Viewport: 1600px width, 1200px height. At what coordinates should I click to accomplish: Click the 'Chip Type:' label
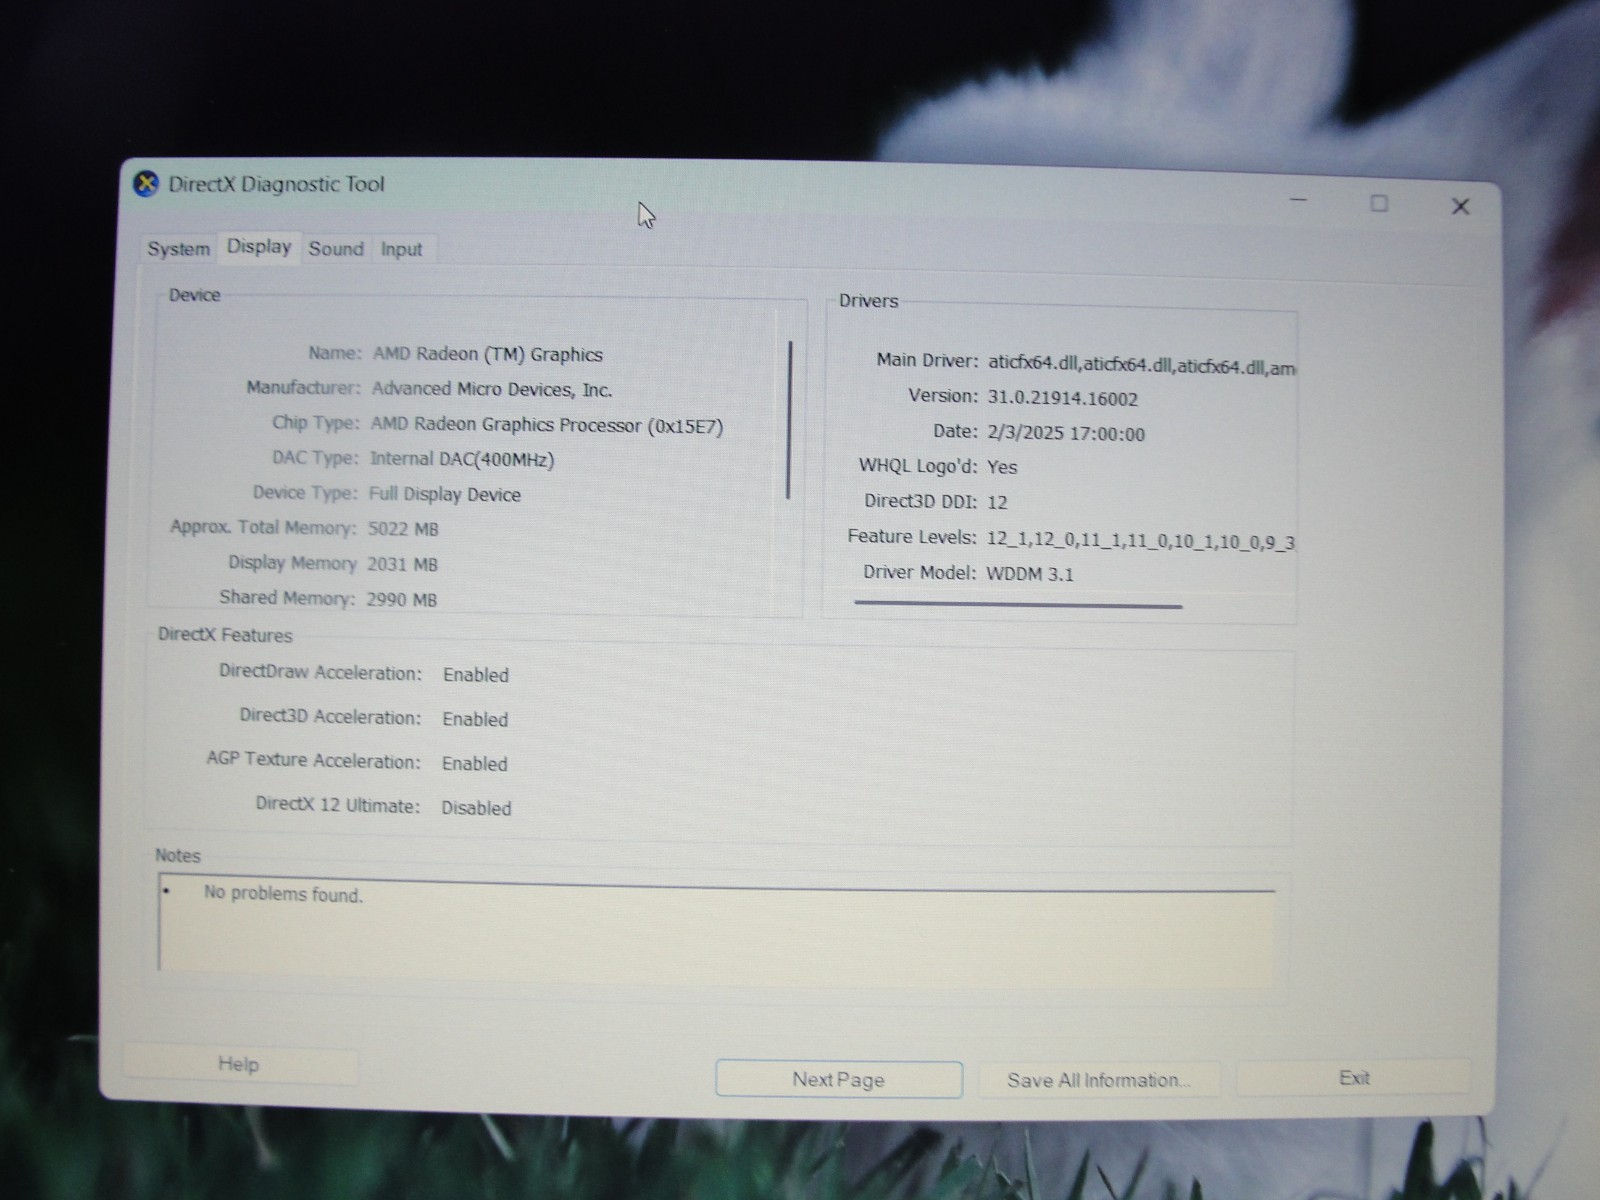point(315,423)
